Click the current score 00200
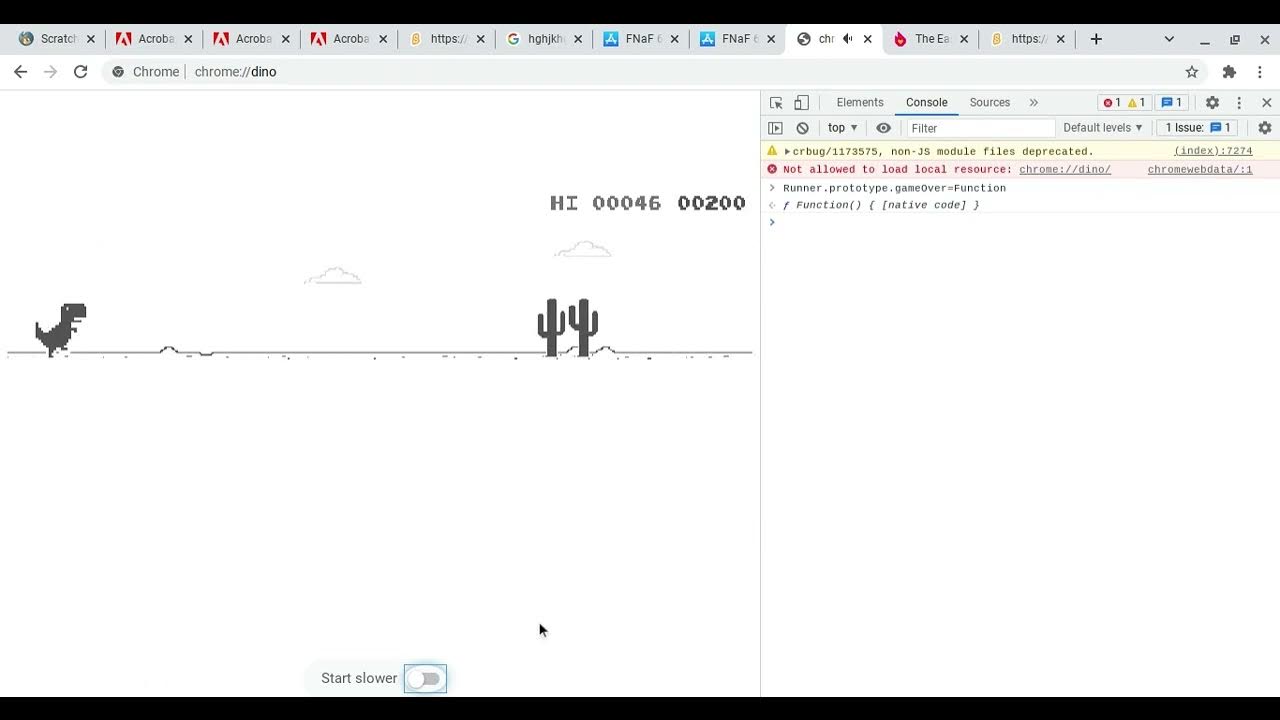Screen dimensions: 1280x720 coord(711,203)
